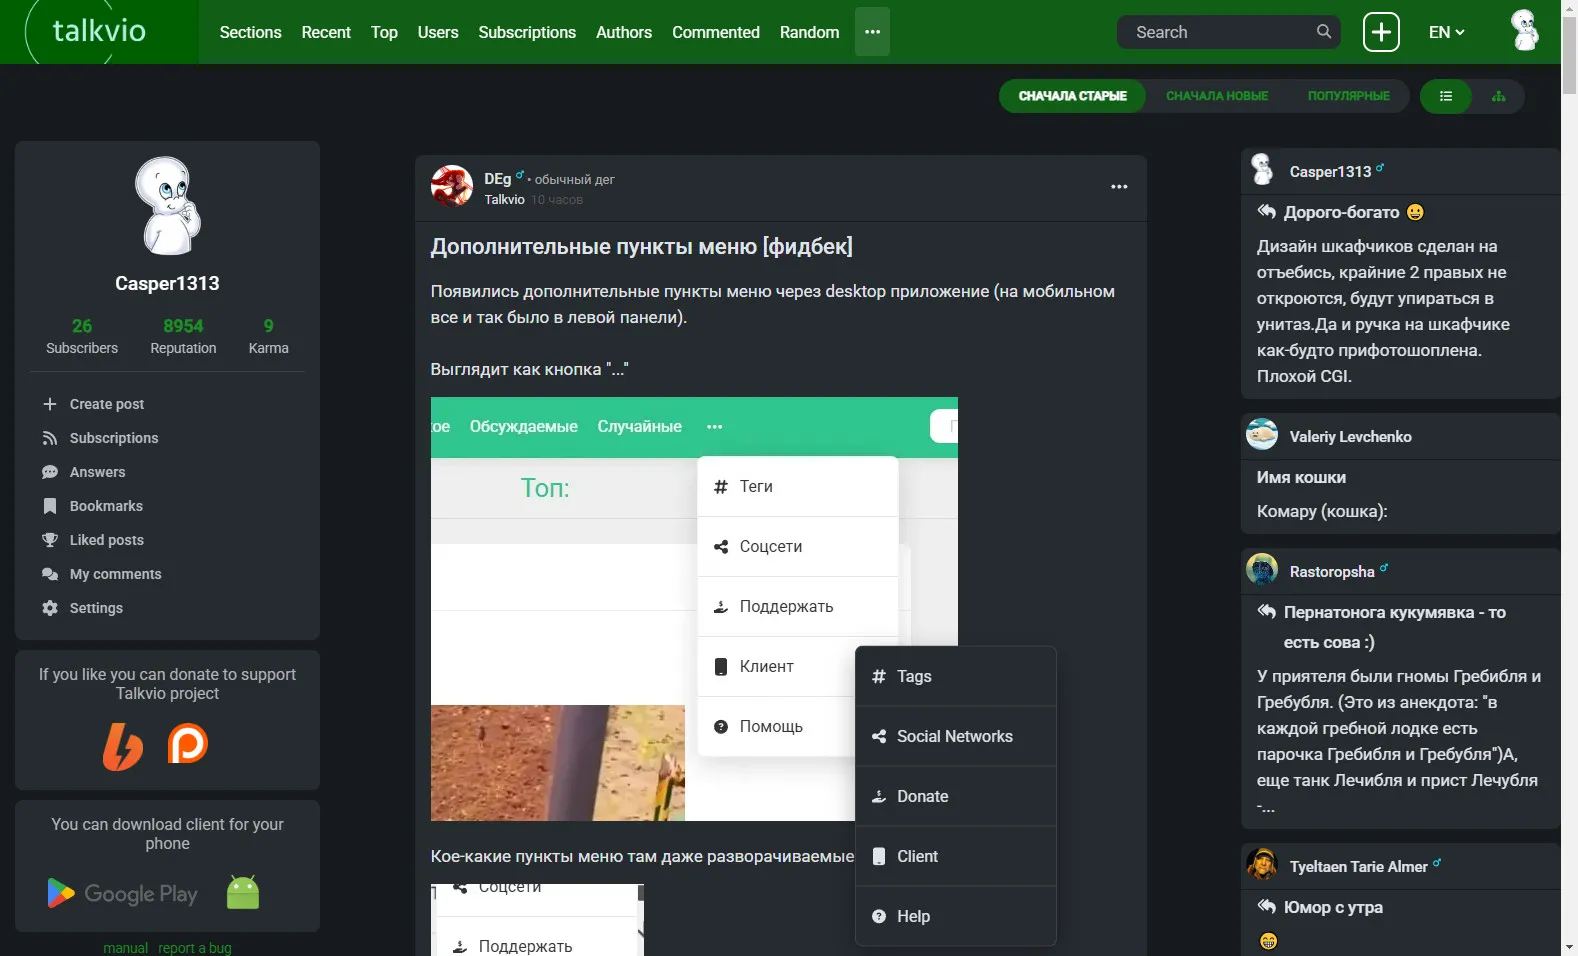1578x956 pixels.
Task: Open the post options three-dots icon
Action: [x=1119, y=187]
